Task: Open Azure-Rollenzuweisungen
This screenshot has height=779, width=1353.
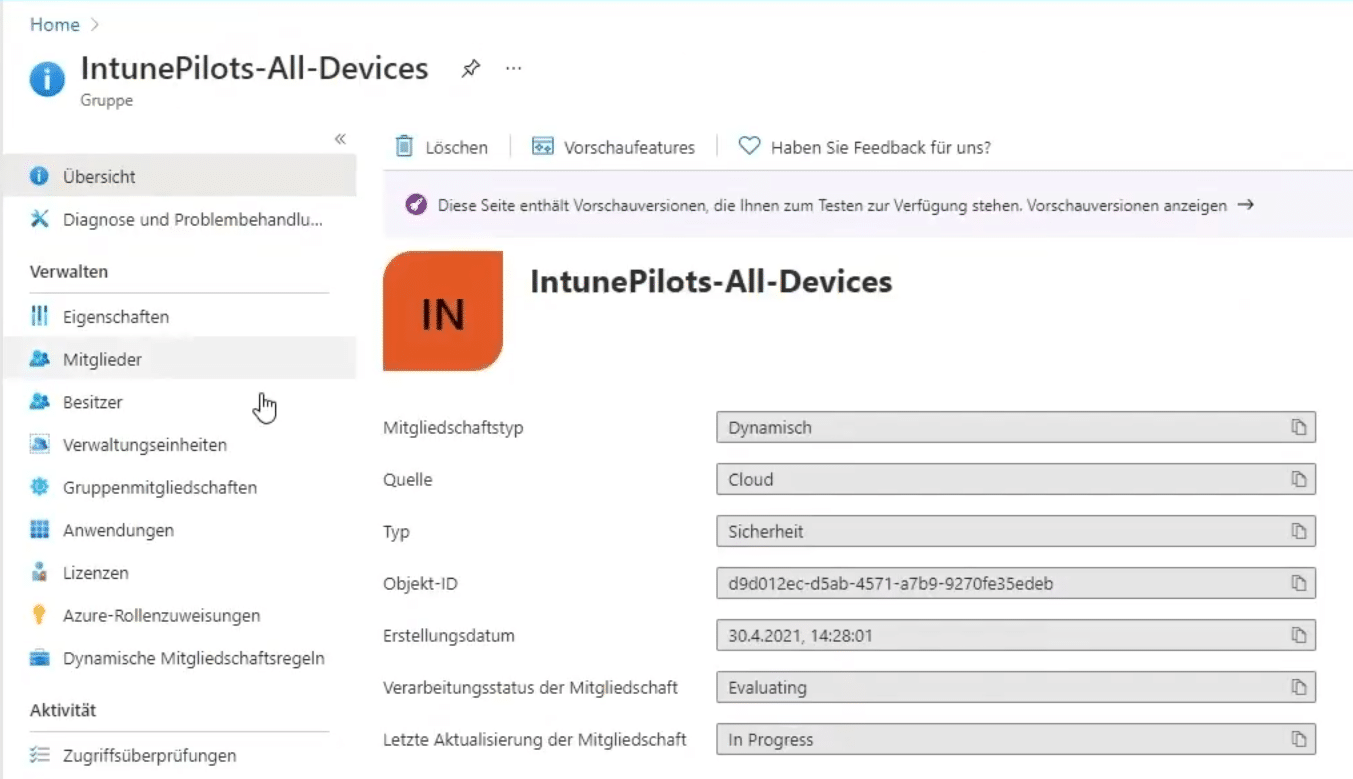Action: (x=178, y=615)
